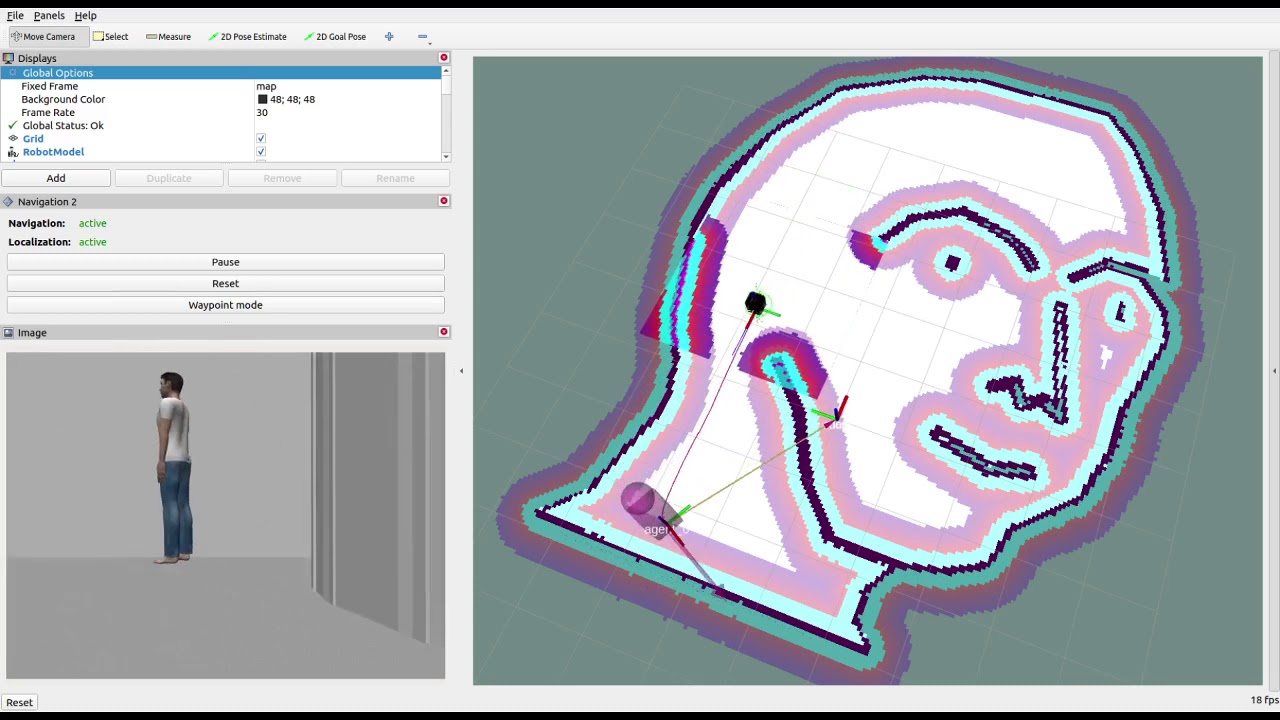The image size is (1280, 720).
Task: Choose the 2D Goal Pose tool
Action: 334,37
